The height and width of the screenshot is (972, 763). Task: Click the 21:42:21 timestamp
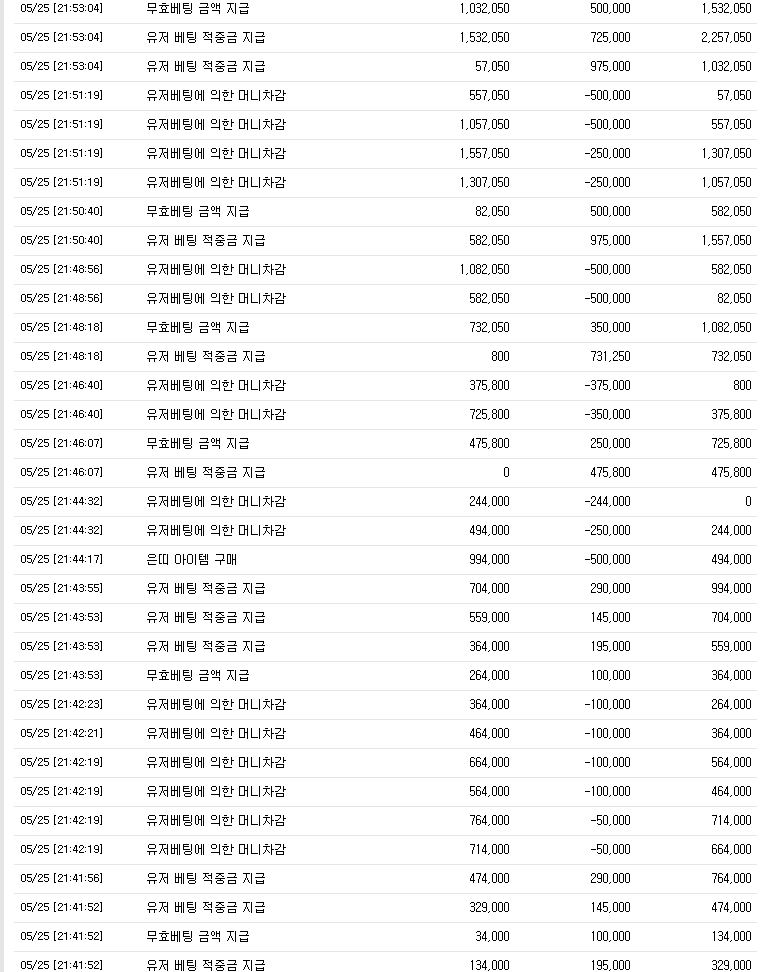pos(61,733)
